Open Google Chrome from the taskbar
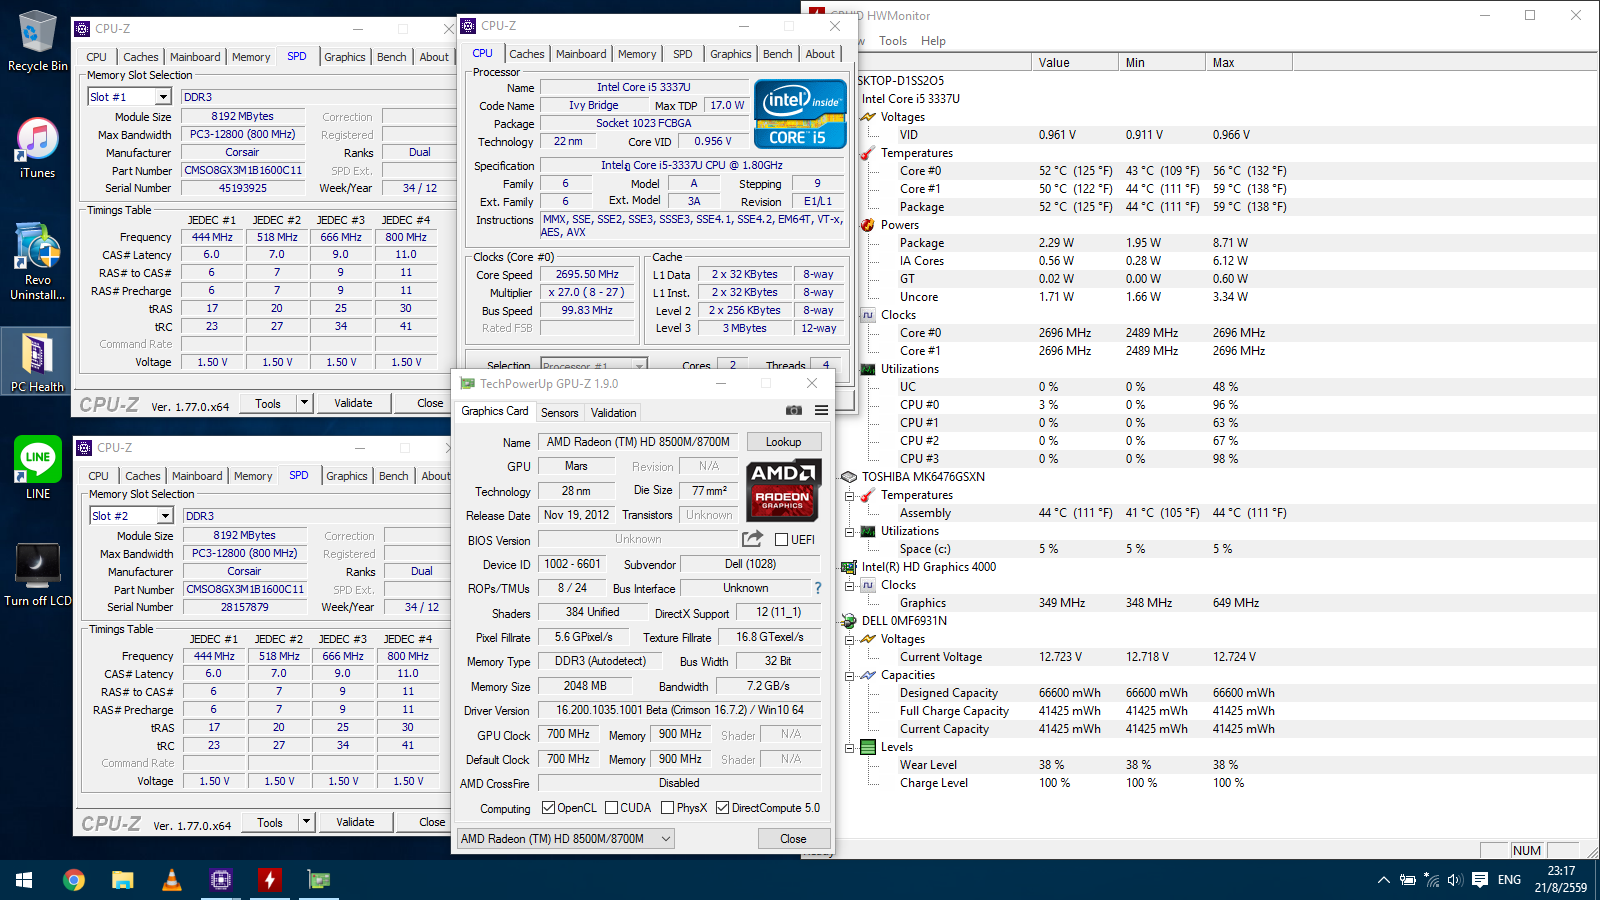1600x900 pixels. coord(74,880)
